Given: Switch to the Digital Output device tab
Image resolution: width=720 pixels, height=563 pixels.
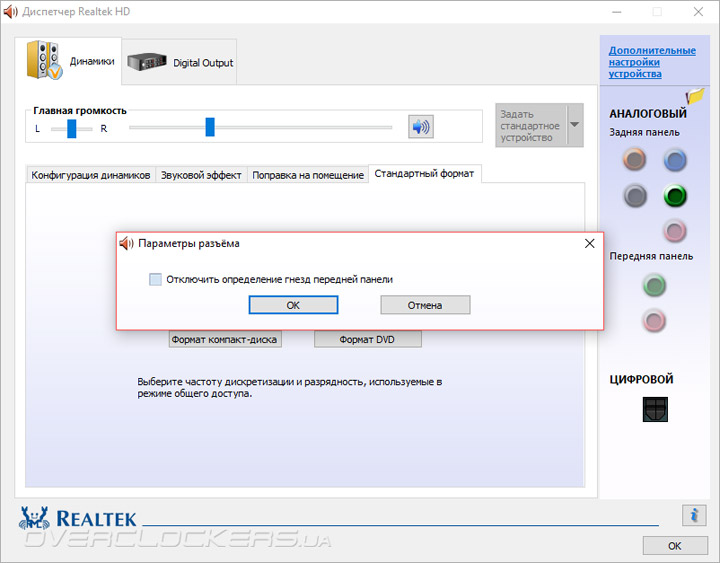Looking at the screenshot, I should click(x=180, y=62).
